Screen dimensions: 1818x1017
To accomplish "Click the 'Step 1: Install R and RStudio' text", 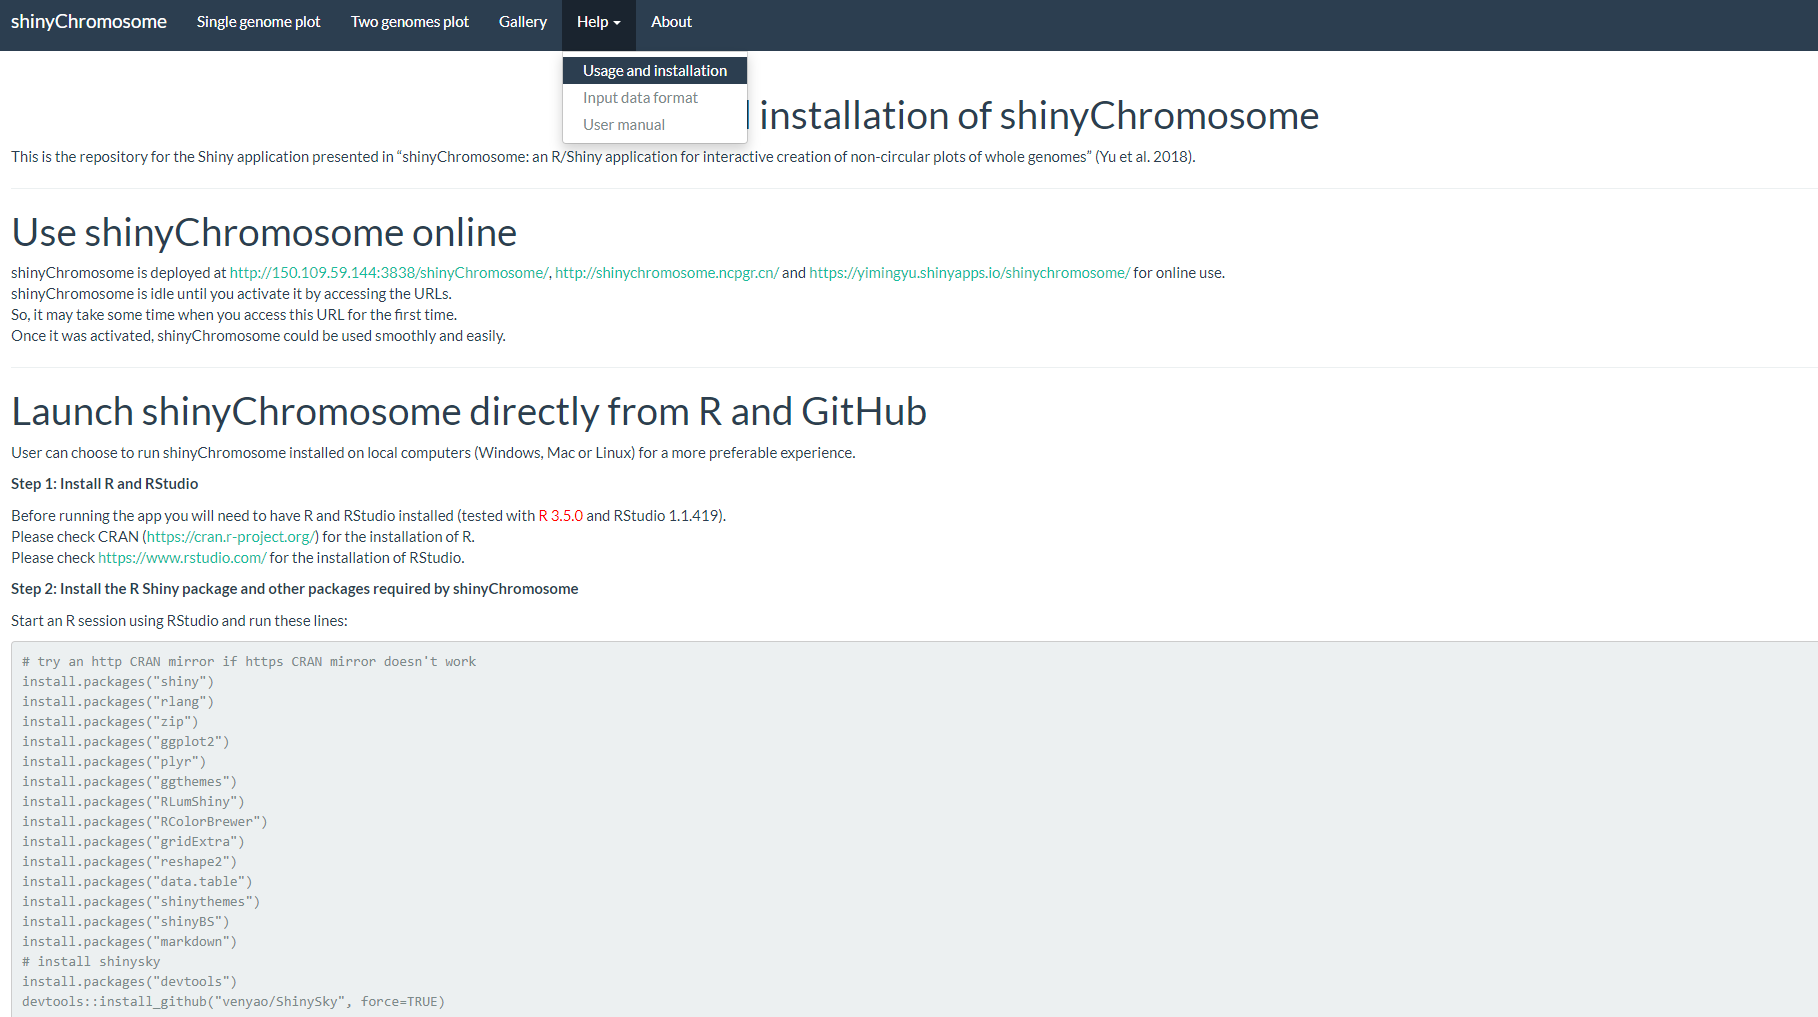I will click(x=105, y=484).
